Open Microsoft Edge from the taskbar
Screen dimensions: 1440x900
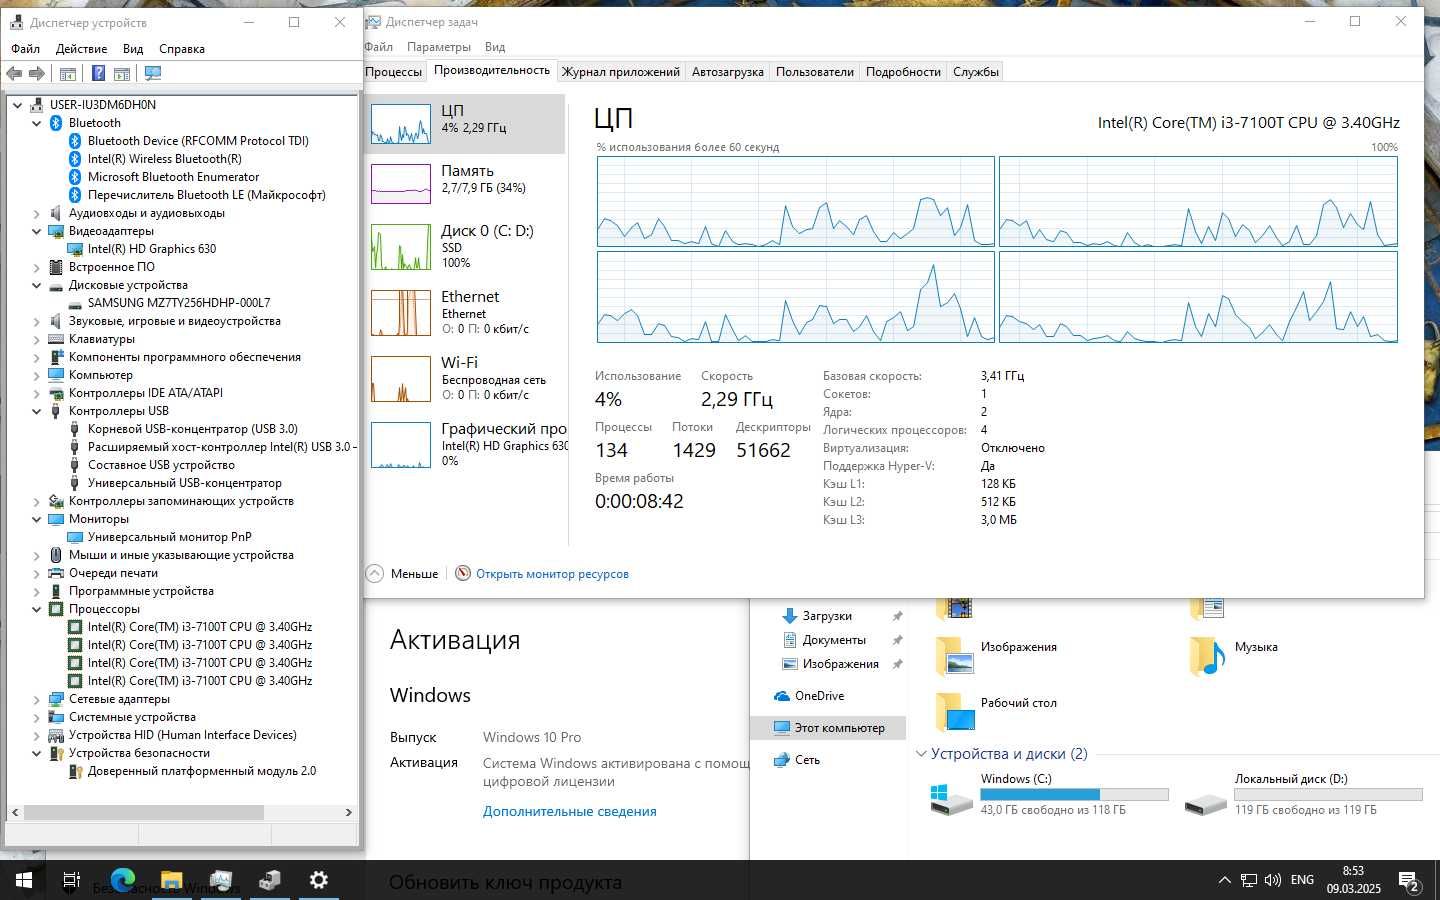[x=122, y=880]
